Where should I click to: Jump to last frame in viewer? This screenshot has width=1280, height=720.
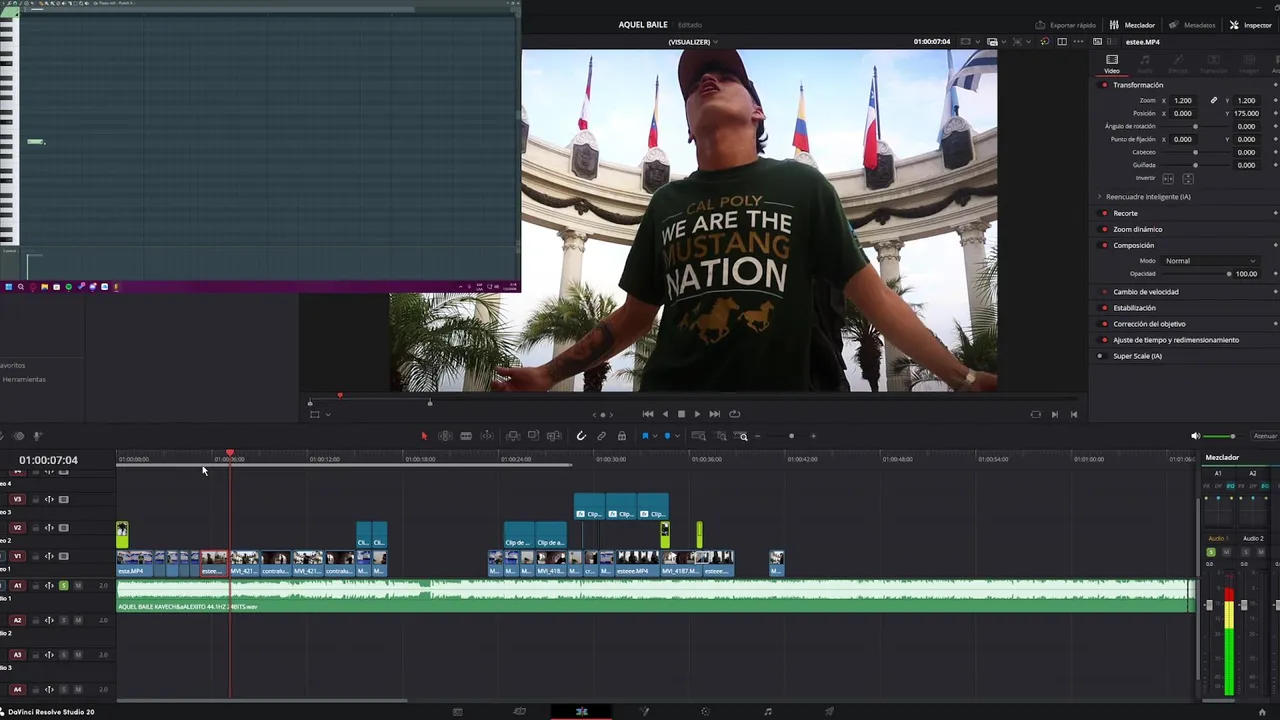714,414
